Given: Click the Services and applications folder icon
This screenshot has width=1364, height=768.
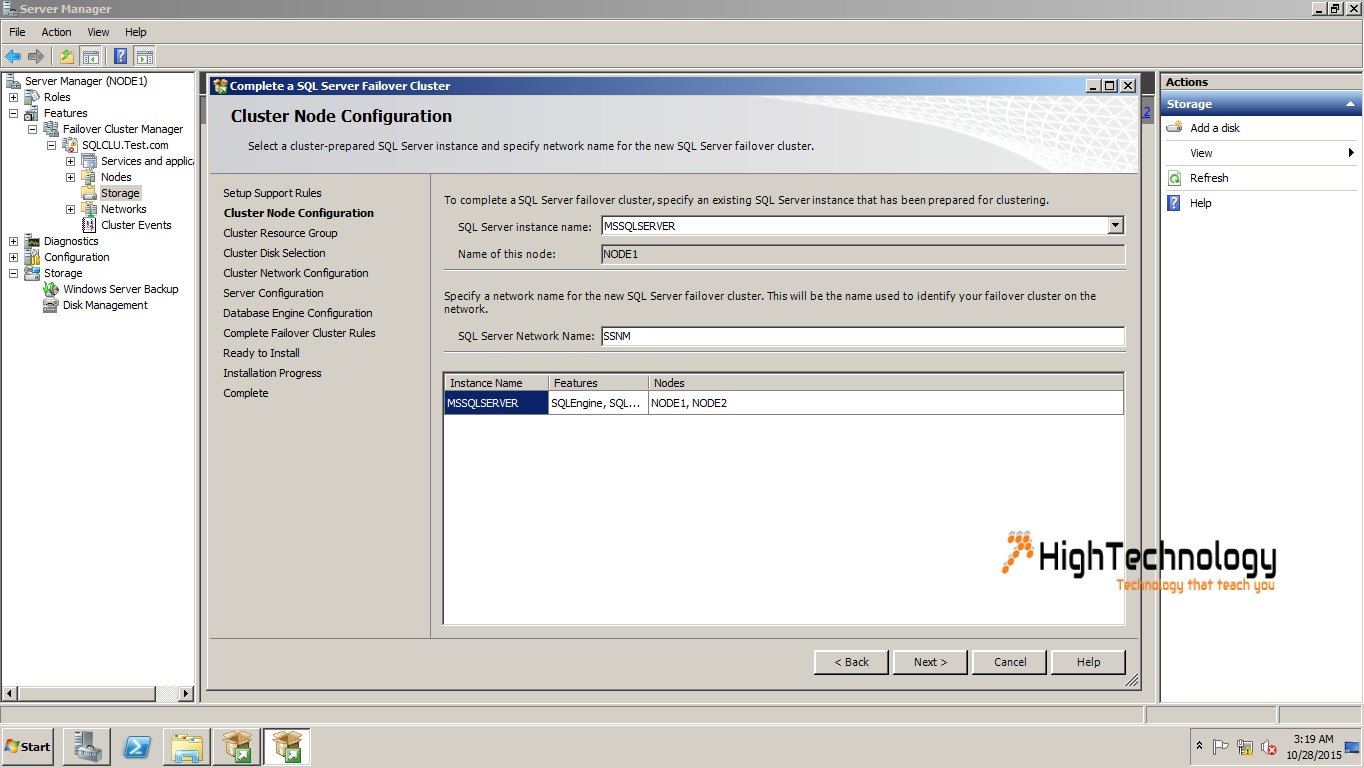Looking at the screenshot, I should tap(89, 161).
